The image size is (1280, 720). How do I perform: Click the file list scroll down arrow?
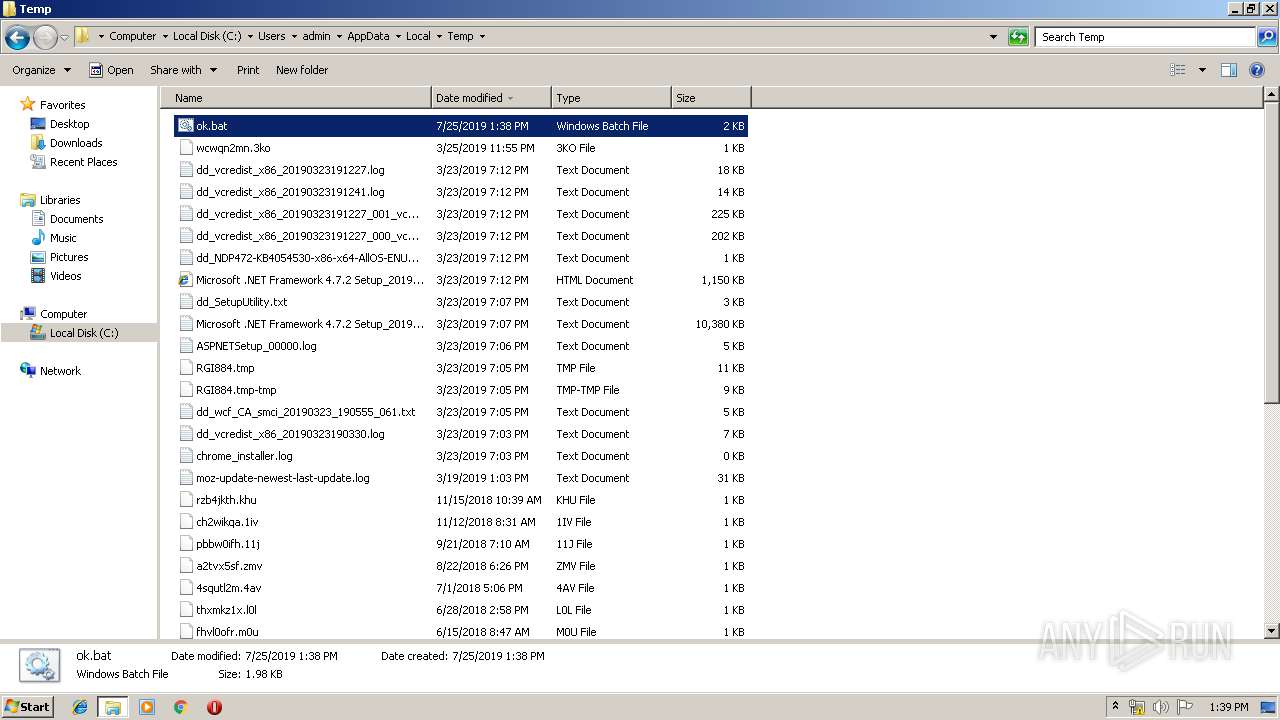pos(1271,631)
